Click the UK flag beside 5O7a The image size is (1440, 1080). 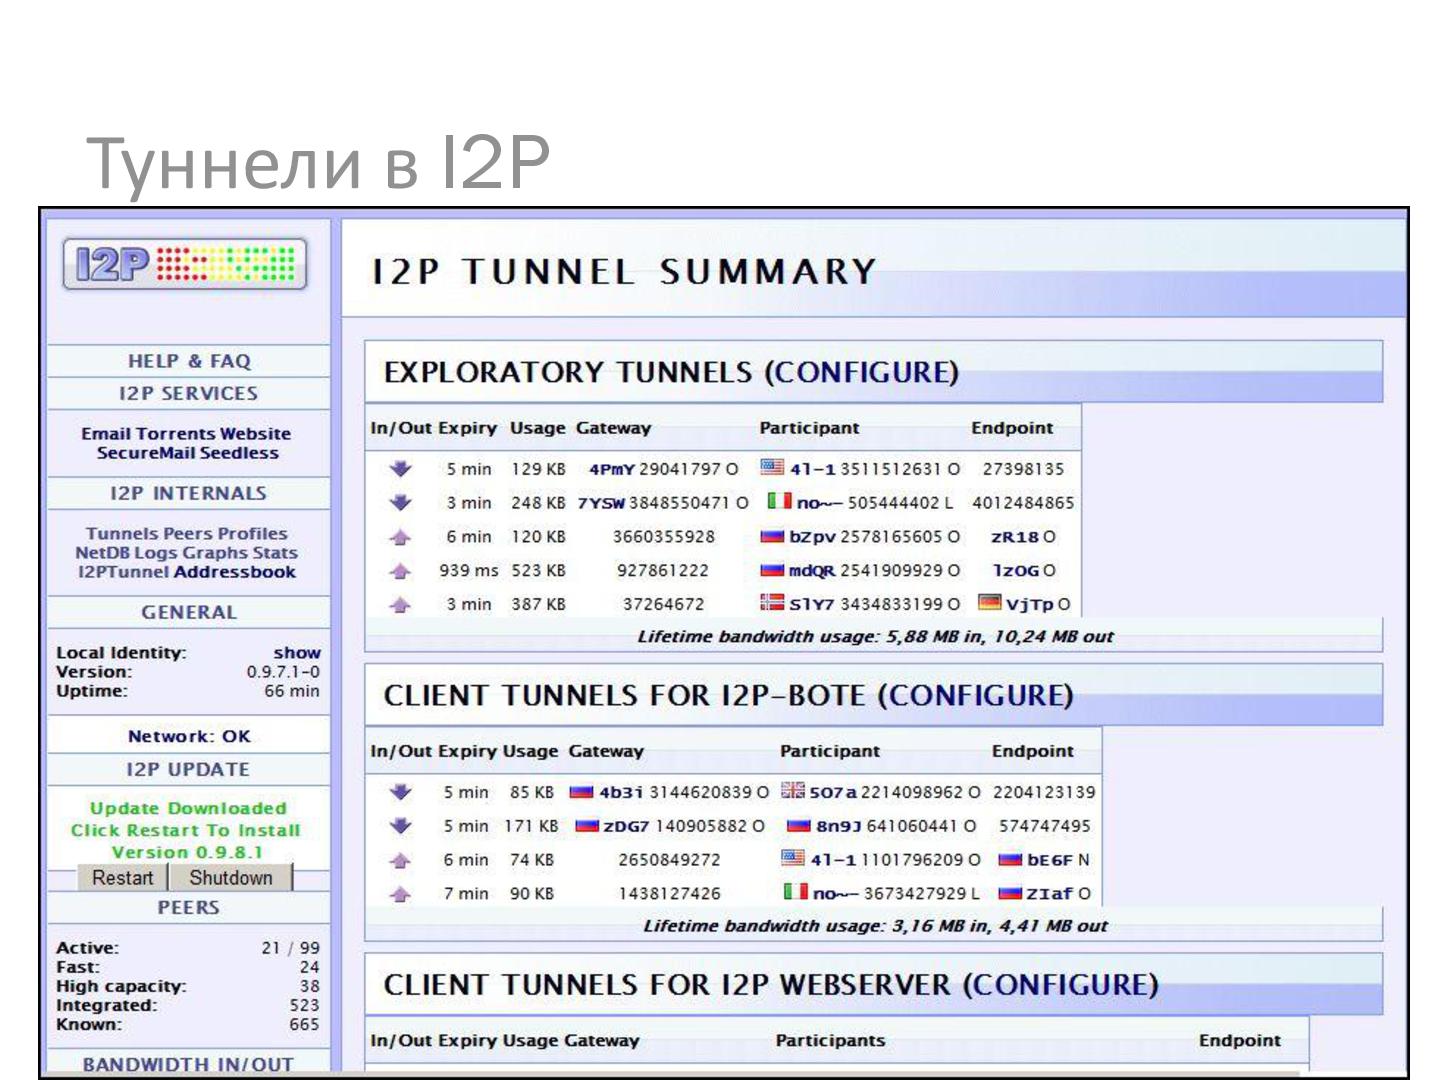pyautogui.click(x=793, y=791)
